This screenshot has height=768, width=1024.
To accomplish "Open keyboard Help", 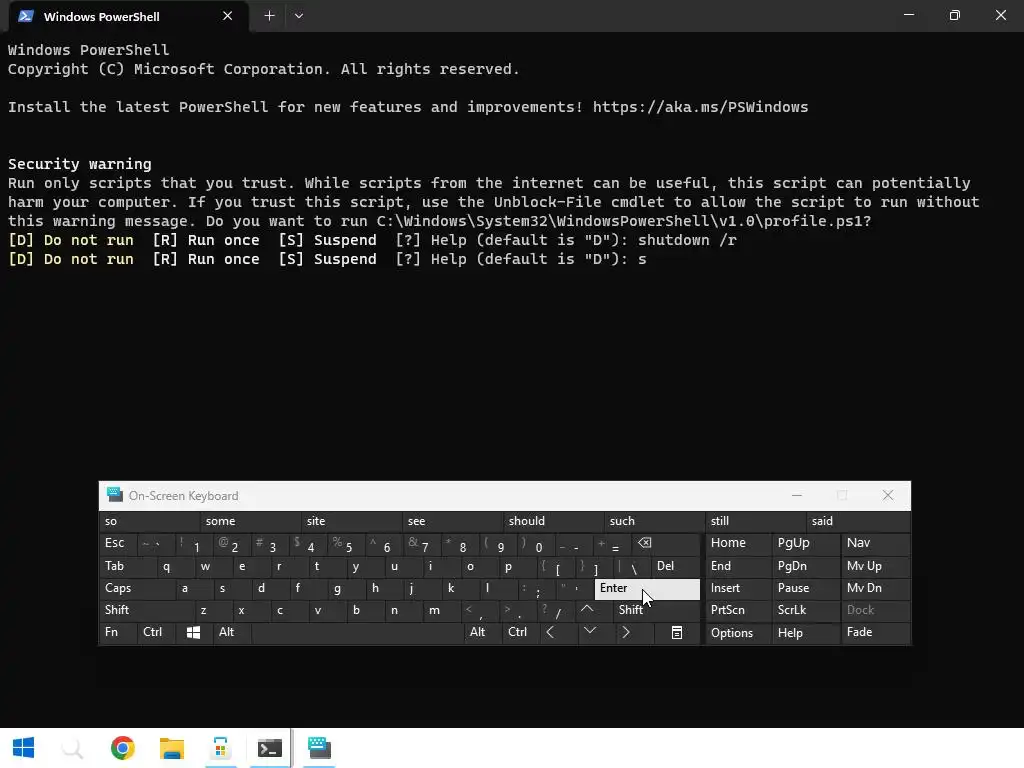I will point(806,632).
